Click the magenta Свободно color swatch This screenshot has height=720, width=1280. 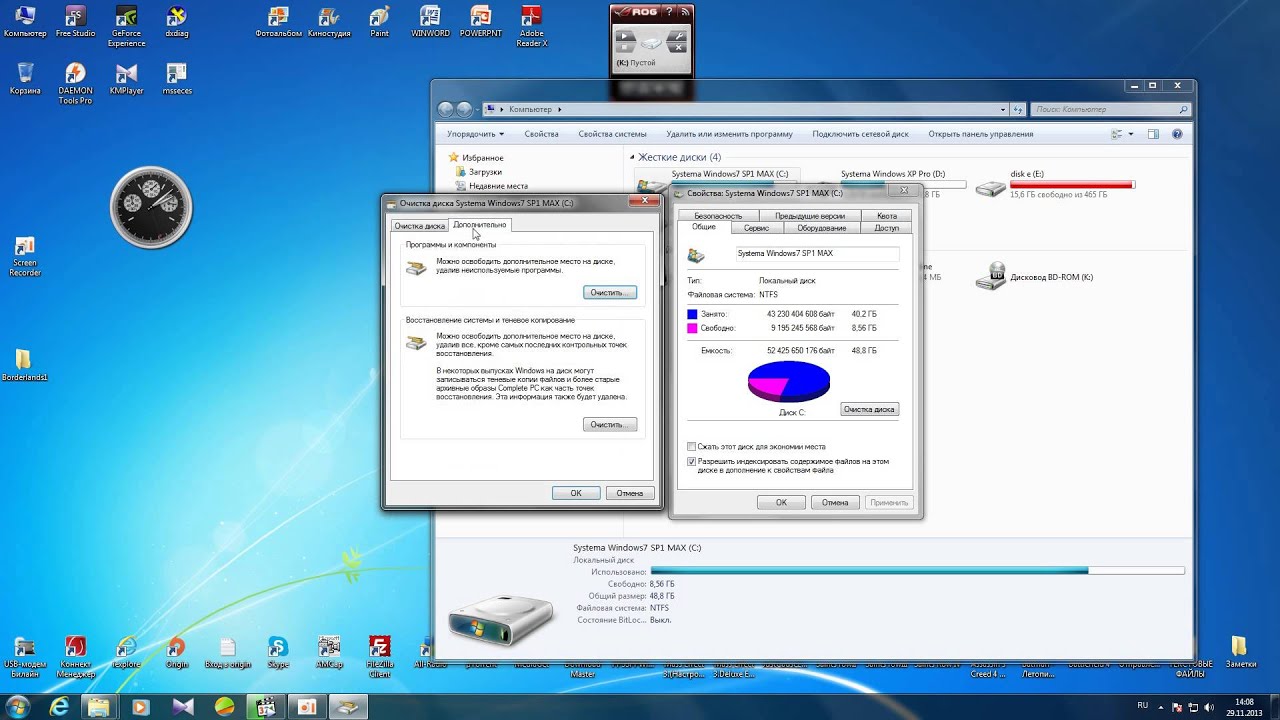[692, 328]
